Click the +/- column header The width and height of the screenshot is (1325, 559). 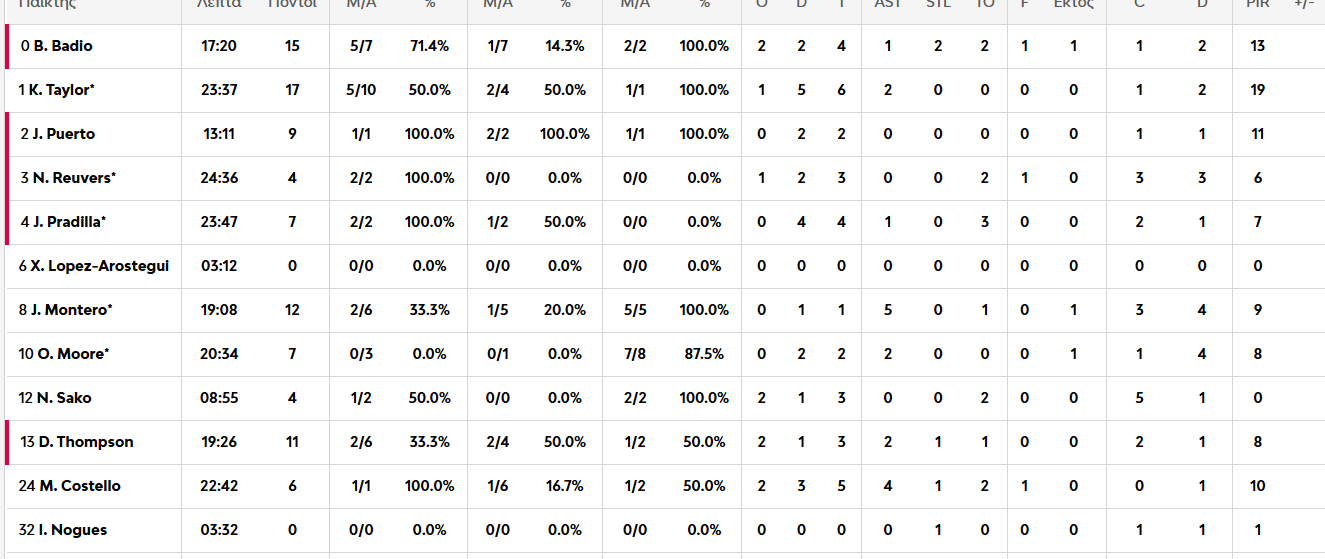pos(1304,4)
